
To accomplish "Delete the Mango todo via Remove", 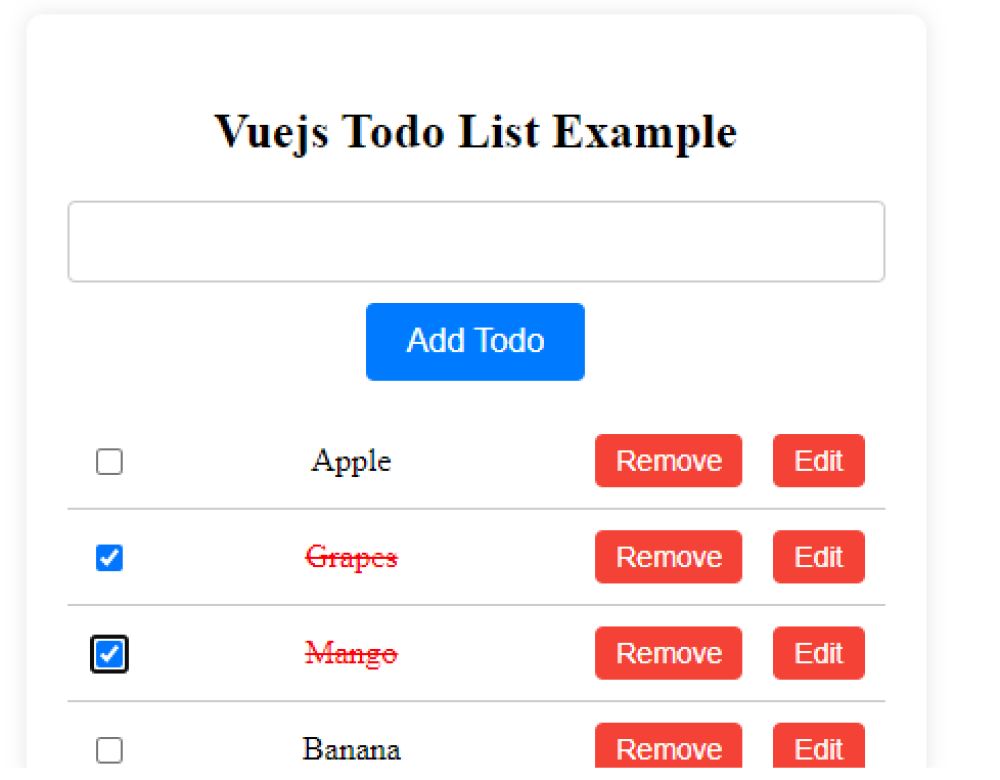I will [668, 653].
